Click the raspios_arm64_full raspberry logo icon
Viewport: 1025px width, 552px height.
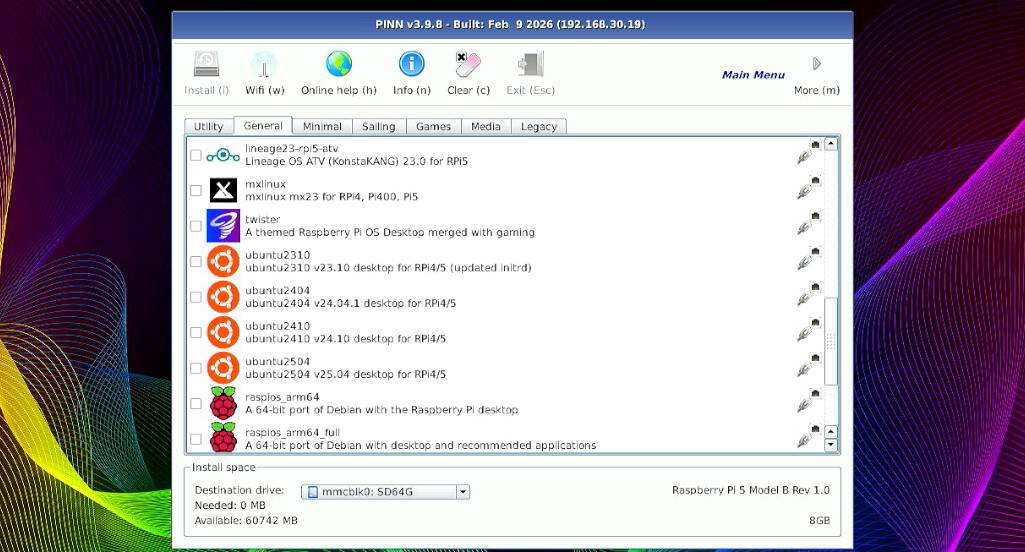223,438
